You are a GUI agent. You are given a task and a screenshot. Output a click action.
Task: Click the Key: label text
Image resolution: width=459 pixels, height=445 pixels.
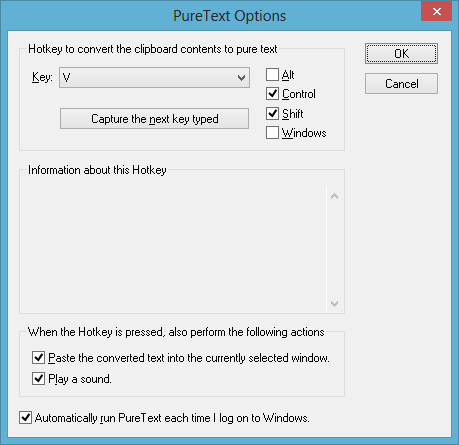coord(42,77)
